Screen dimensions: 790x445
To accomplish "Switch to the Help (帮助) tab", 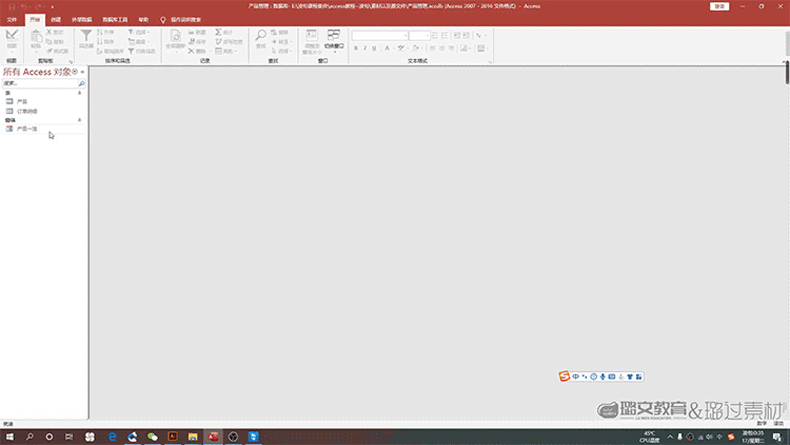I will (x=144, y=20).
